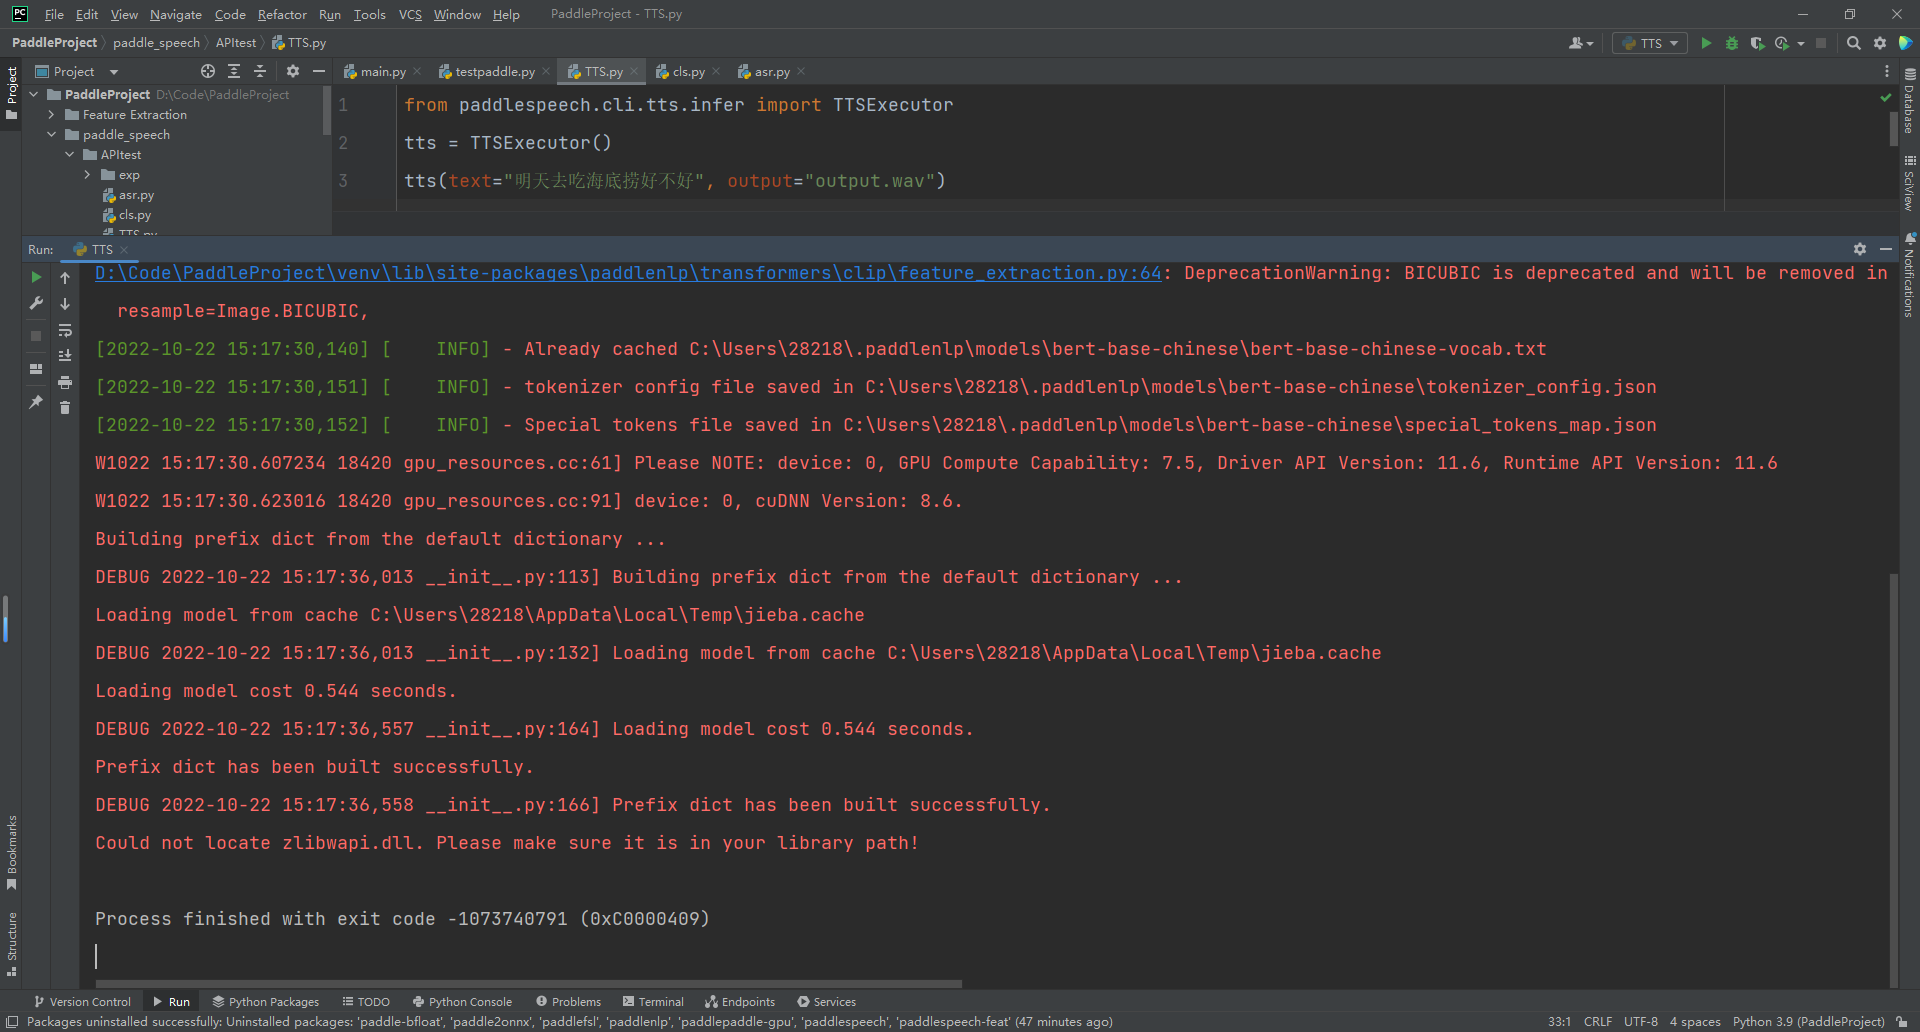The height and width of the screenshot is (1032, 1920).
Task: Collapse the paddle_speech folder
Action: point(52,135)
